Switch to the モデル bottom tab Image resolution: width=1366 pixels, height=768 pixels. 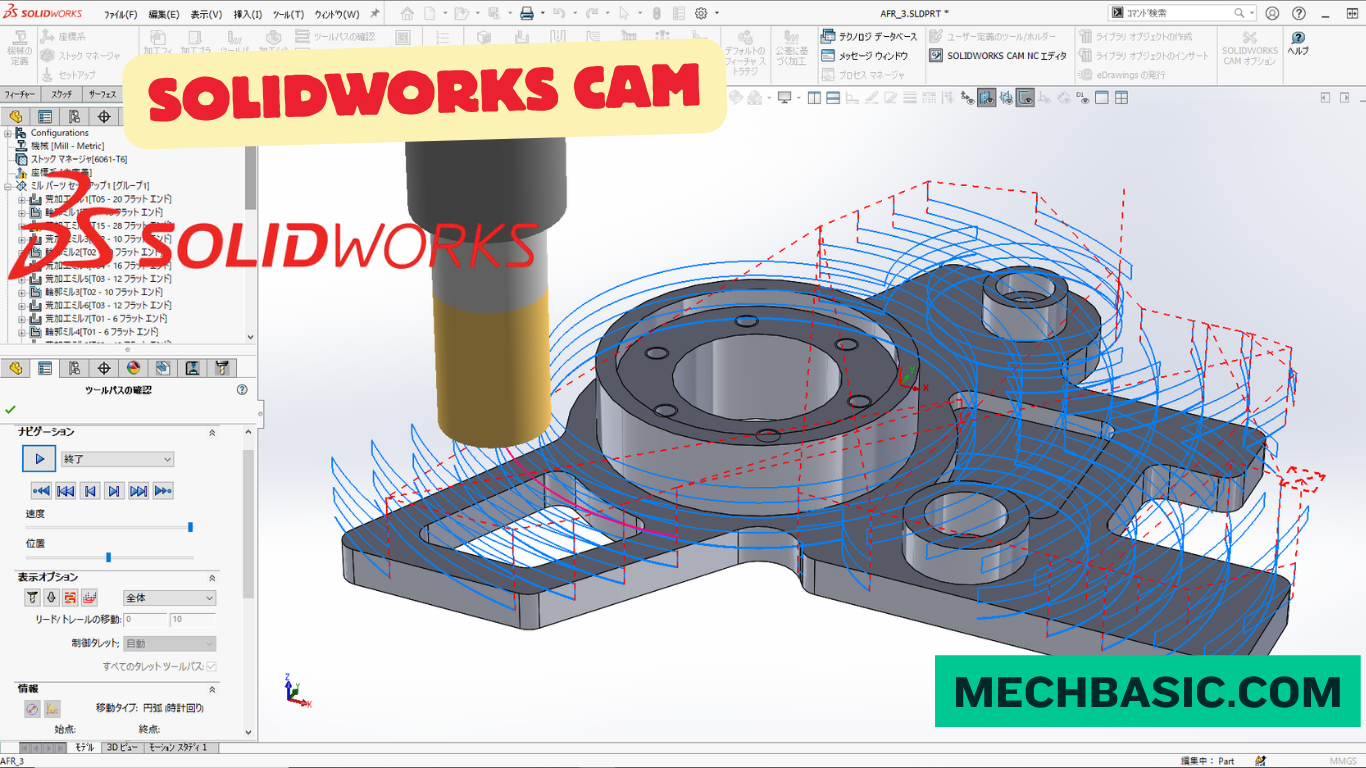[x=84, y=747]
